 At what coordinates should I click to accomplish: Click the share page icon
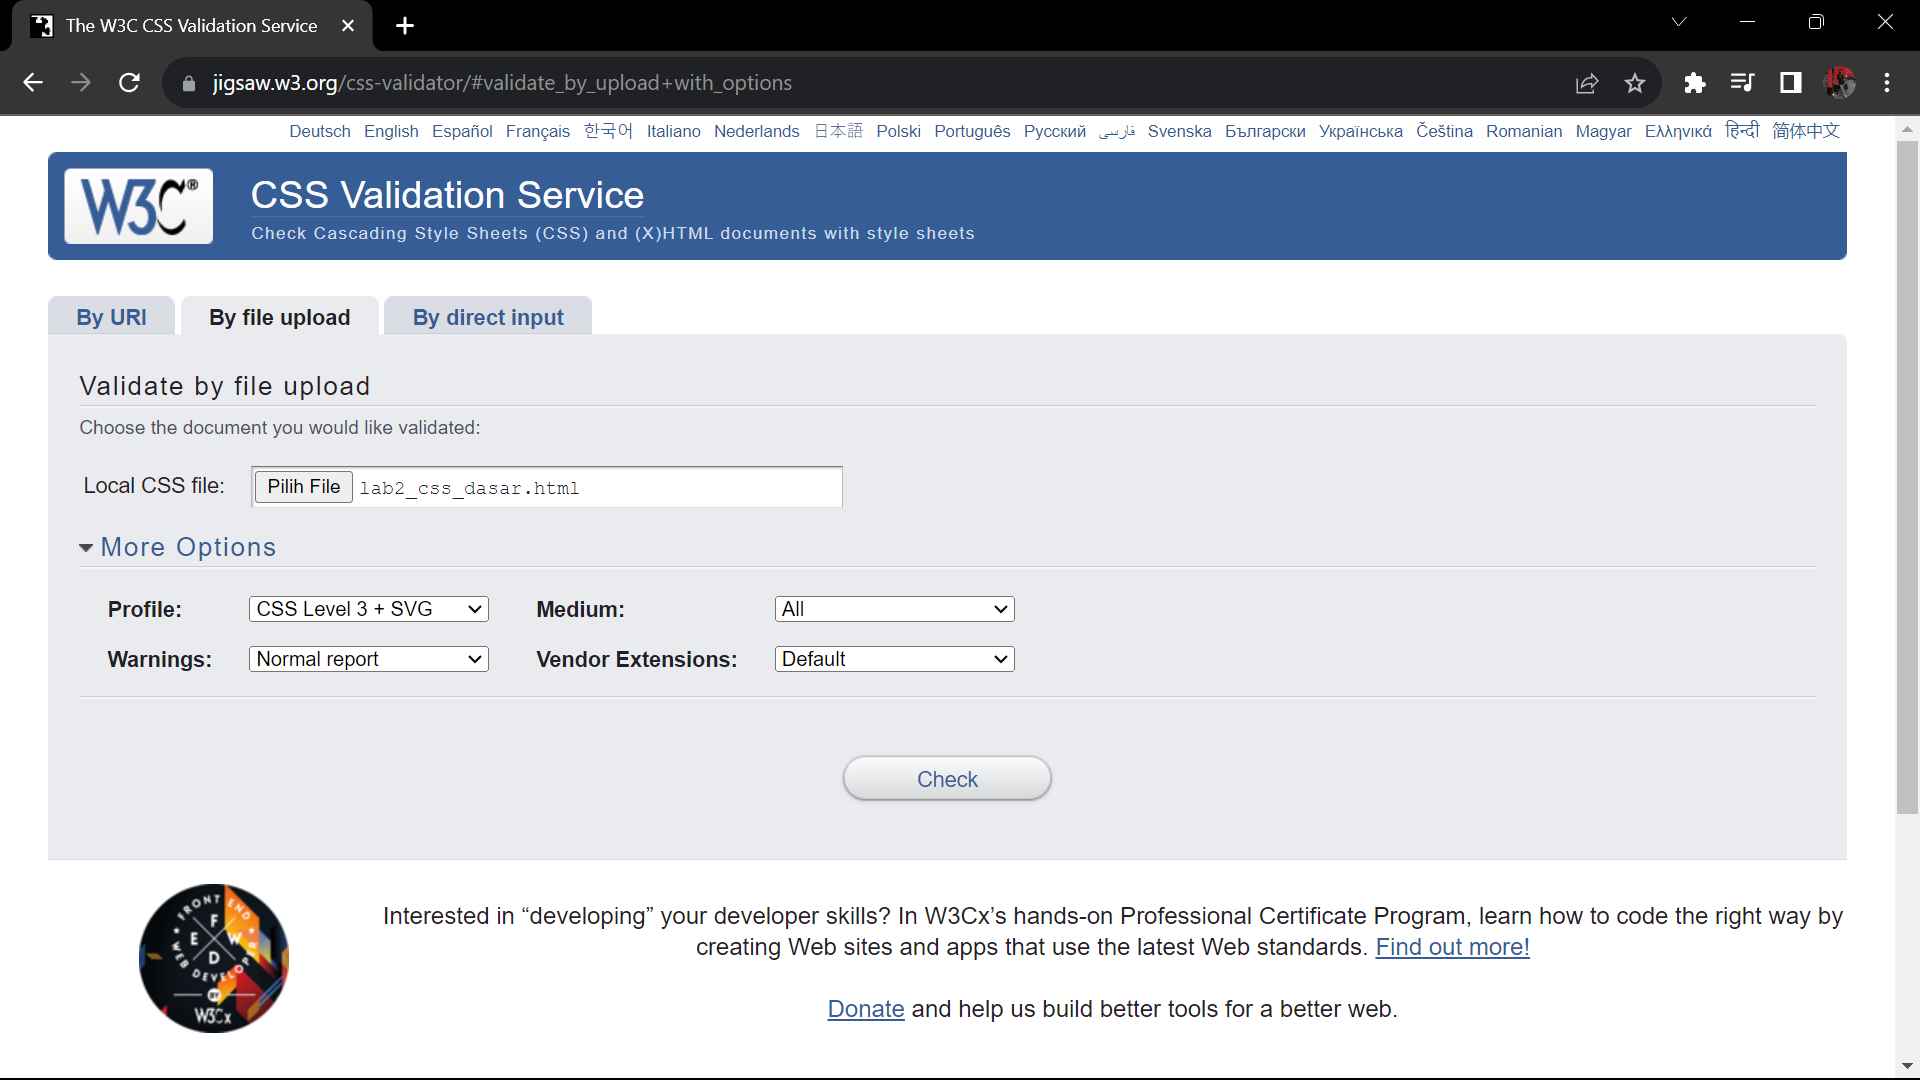point(1587,83)
